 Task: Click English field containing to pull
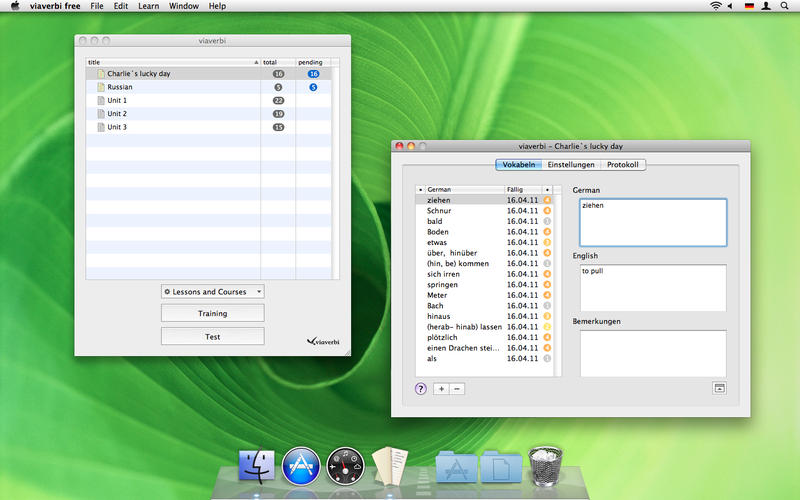pyautogui.click(x=653, y=288)
